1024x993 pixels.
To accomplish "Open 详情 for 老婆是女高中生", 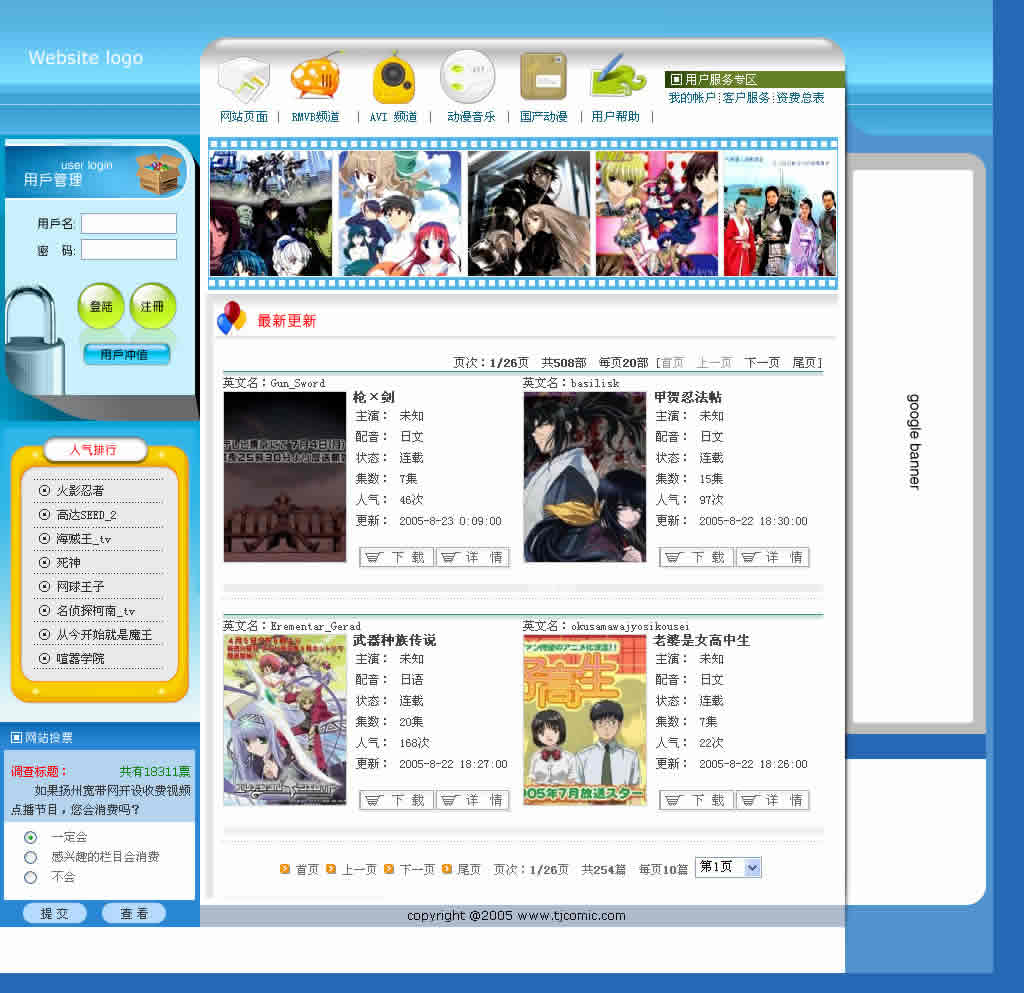I will click(772, 800).
